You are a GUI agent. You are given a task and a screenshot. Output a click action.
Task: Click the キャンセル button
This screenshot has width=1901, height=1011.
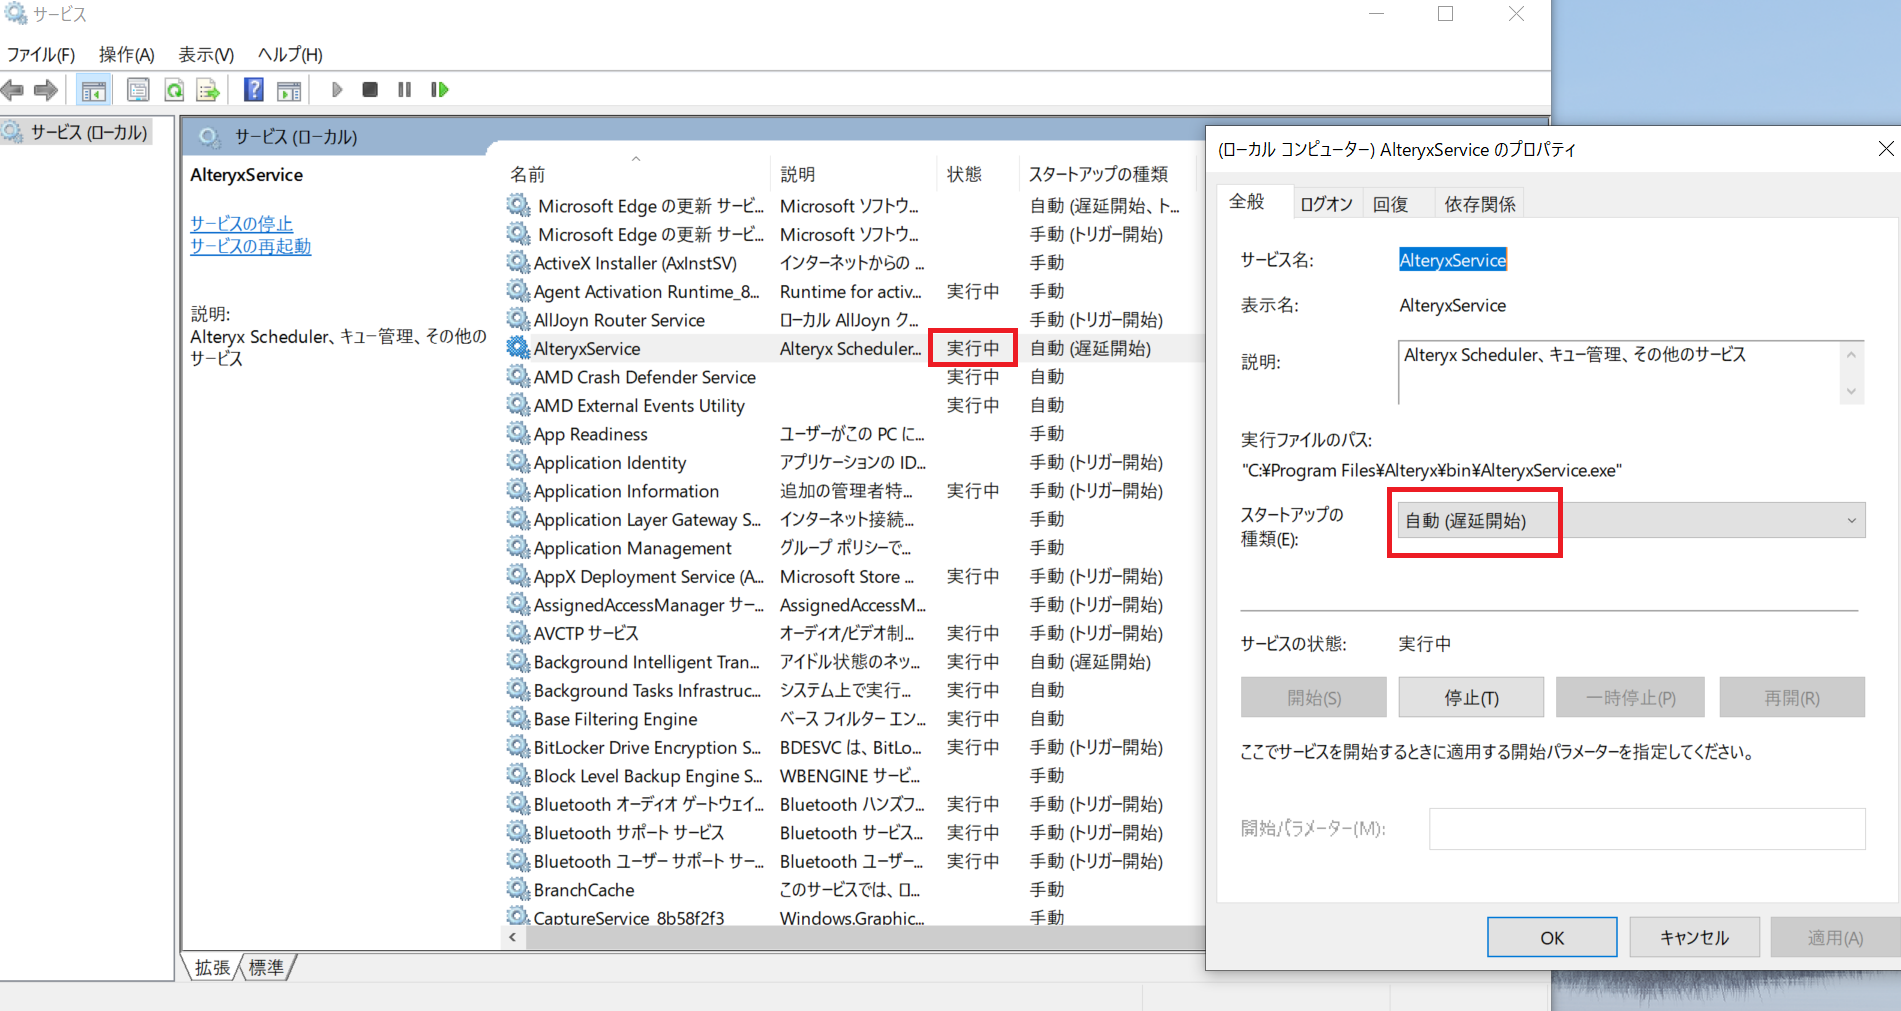click(1694, 938)
